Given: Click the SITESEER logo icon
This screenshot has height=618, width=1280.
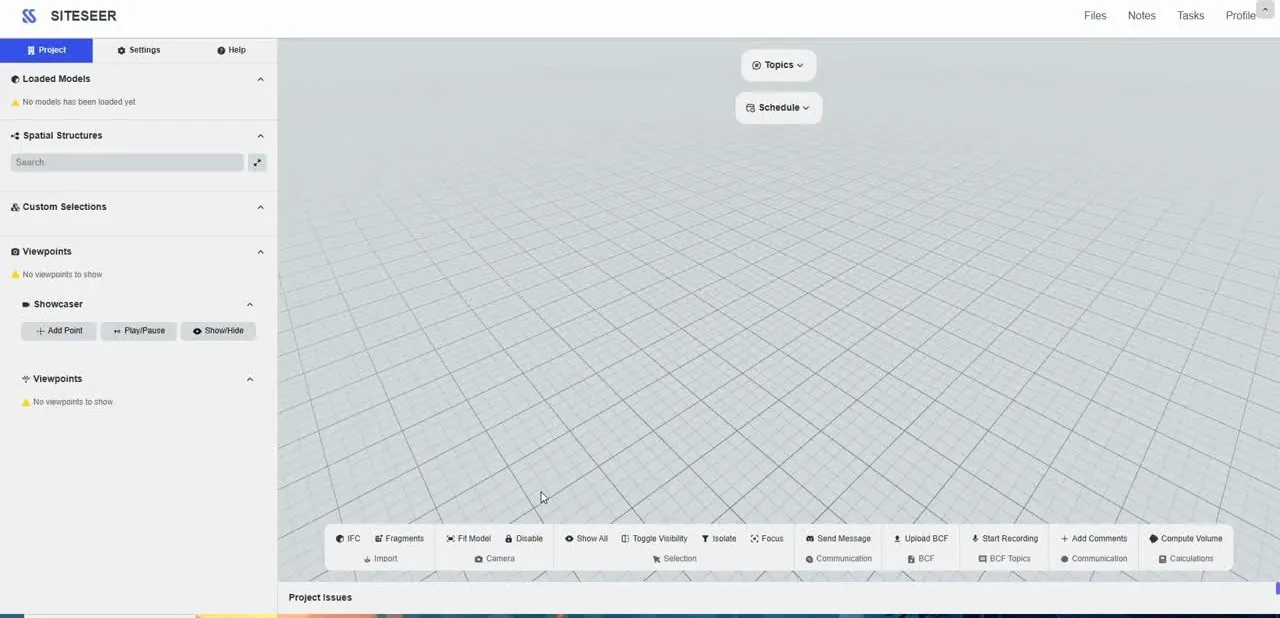Looking at the screenshot, I should coord(29,16).
